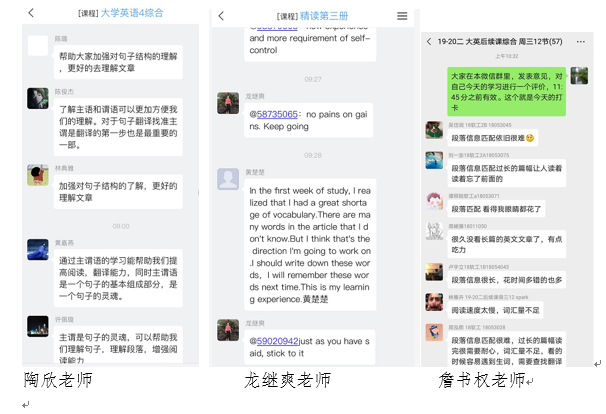Open the three-dot menu of WeChat group

580,41
